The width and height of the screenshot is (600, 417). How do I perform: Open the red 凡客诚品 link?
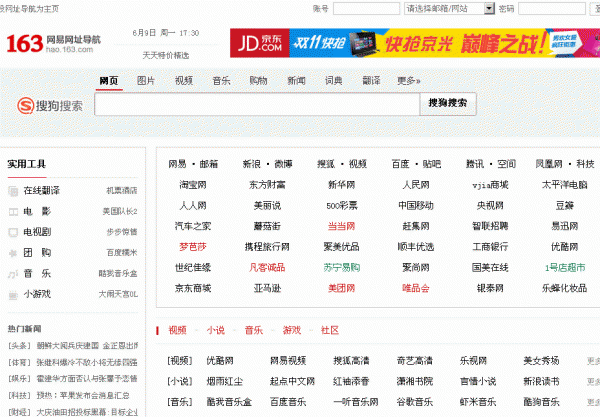(267, 268)
